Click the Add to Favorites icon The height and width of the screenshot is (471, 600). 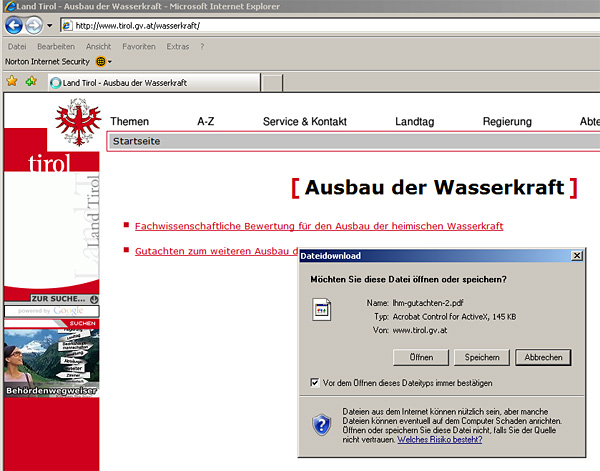click(31, 82)
